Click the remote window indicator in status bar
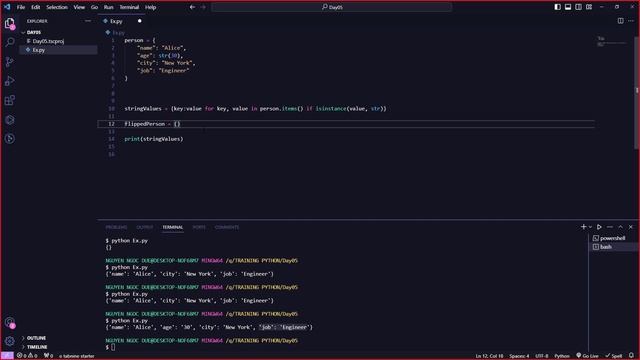 7,356
